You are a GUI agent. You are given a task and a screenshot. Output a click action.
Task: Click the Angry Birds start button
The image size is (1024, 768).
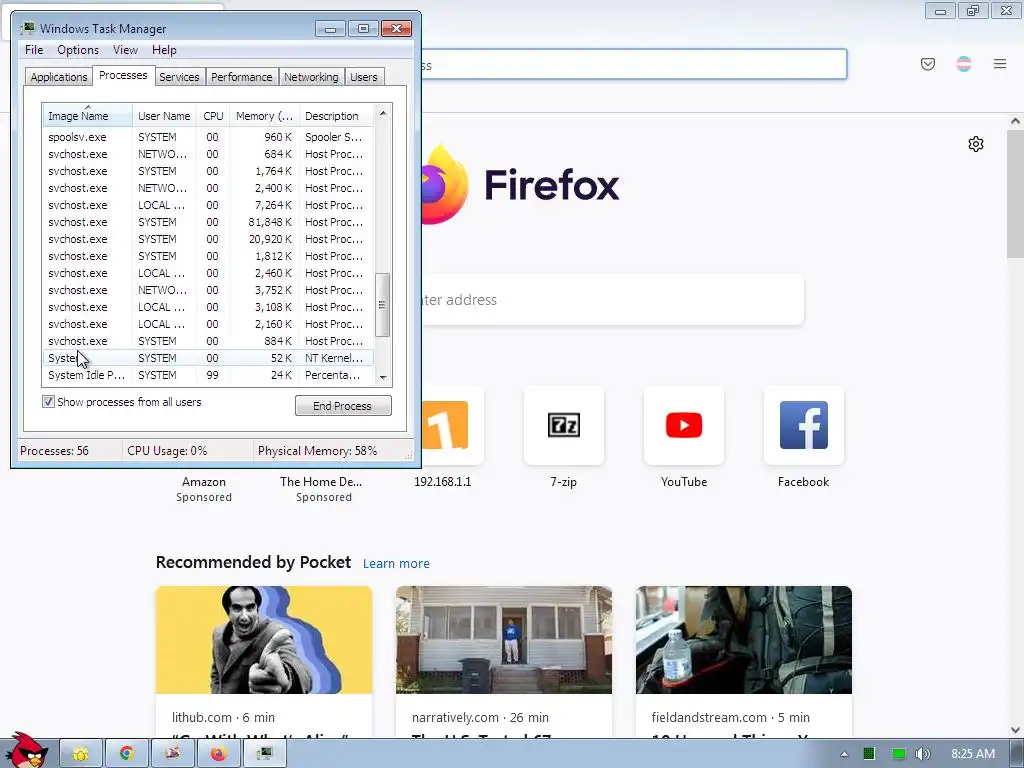tap(26, 751)
